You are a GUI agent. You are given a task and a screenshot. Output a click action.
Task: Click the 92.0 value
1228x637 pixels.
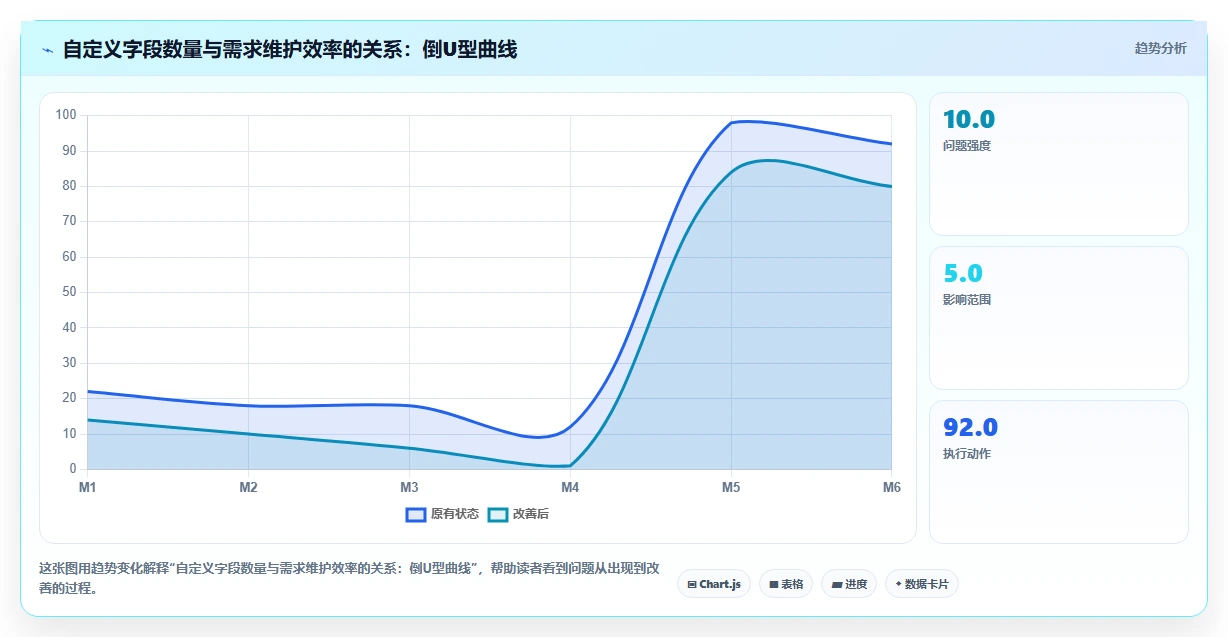(x=970, y=428)
